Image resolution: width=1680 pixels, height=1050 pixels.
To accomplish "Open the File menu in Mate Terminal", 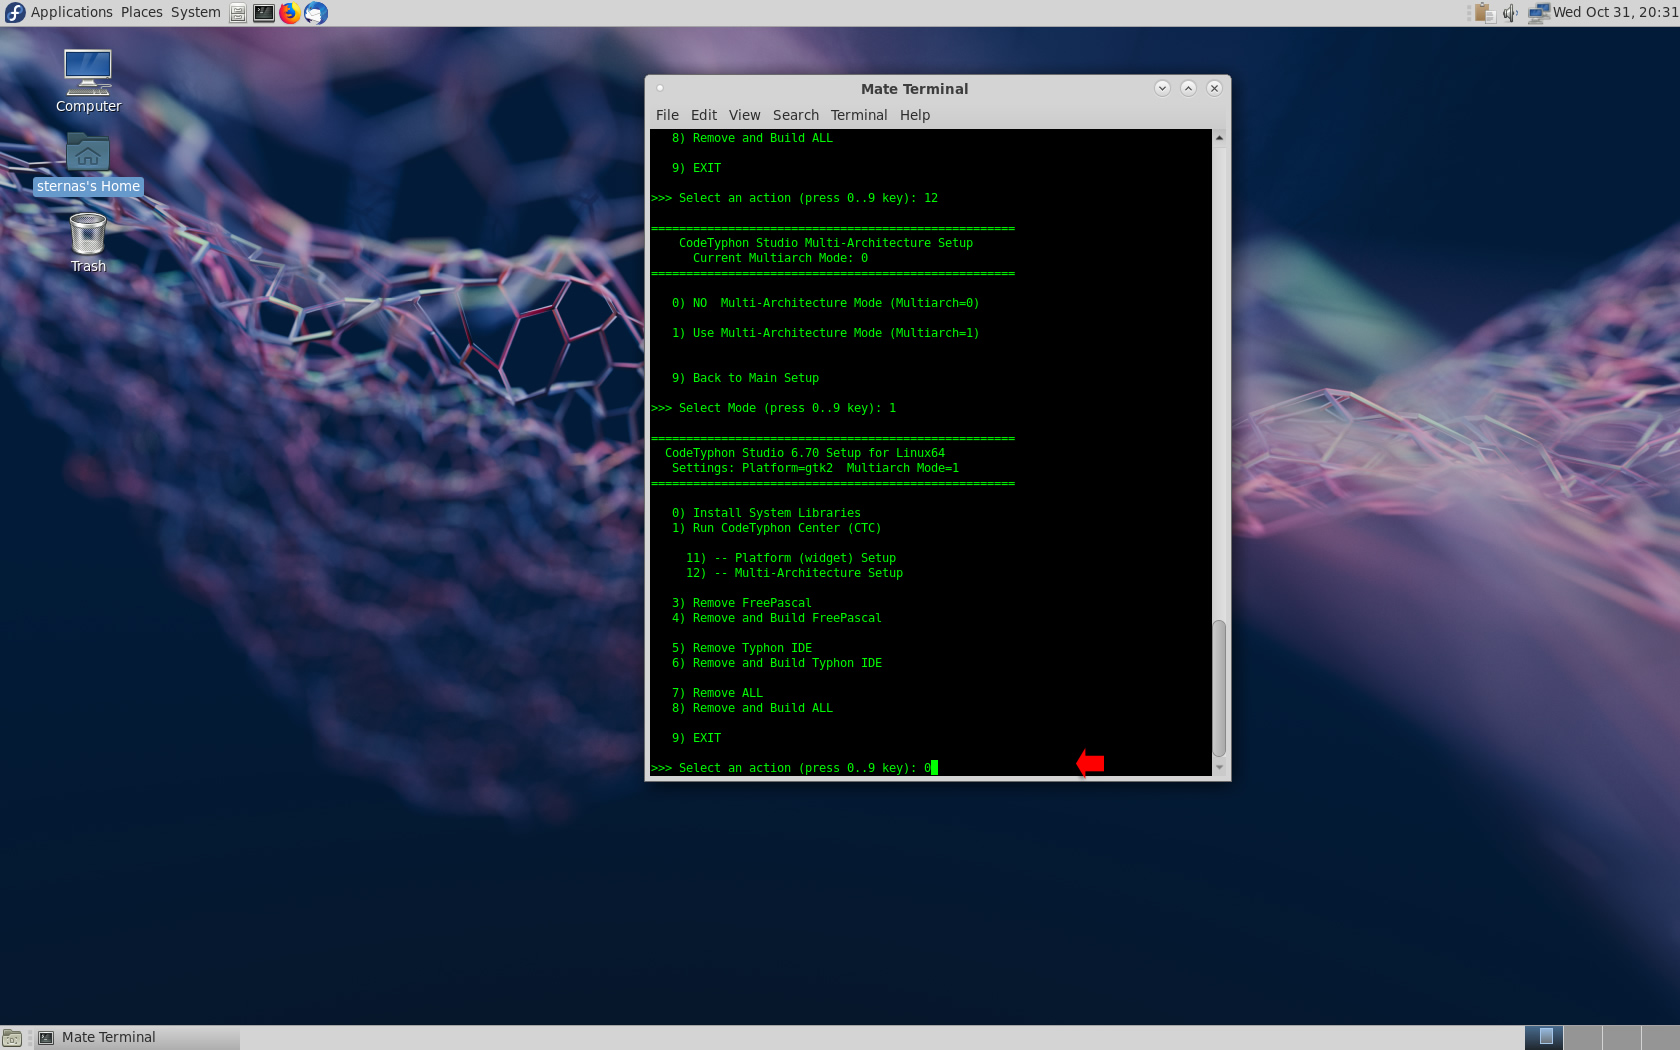I will (667, 115).
